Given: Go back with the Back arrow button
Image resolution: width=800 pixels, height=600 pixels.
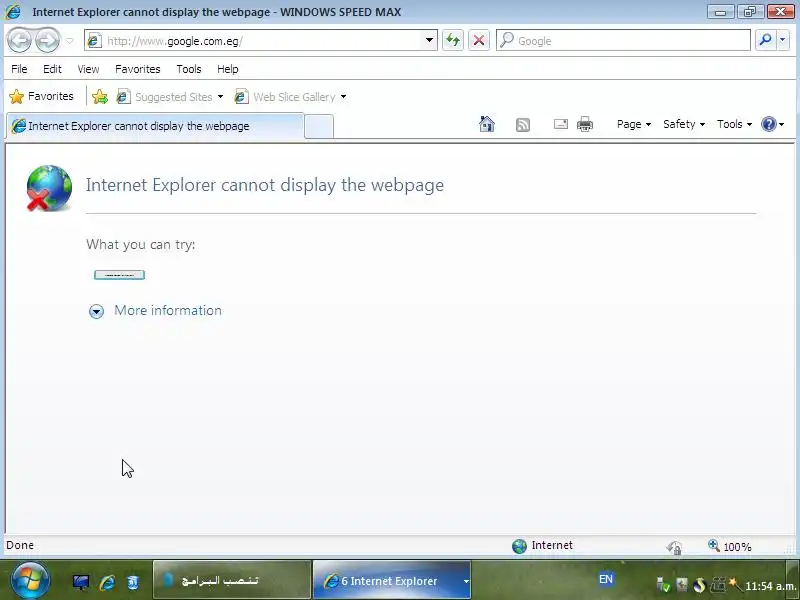Looking at the screenshot, I should (20, 40).
